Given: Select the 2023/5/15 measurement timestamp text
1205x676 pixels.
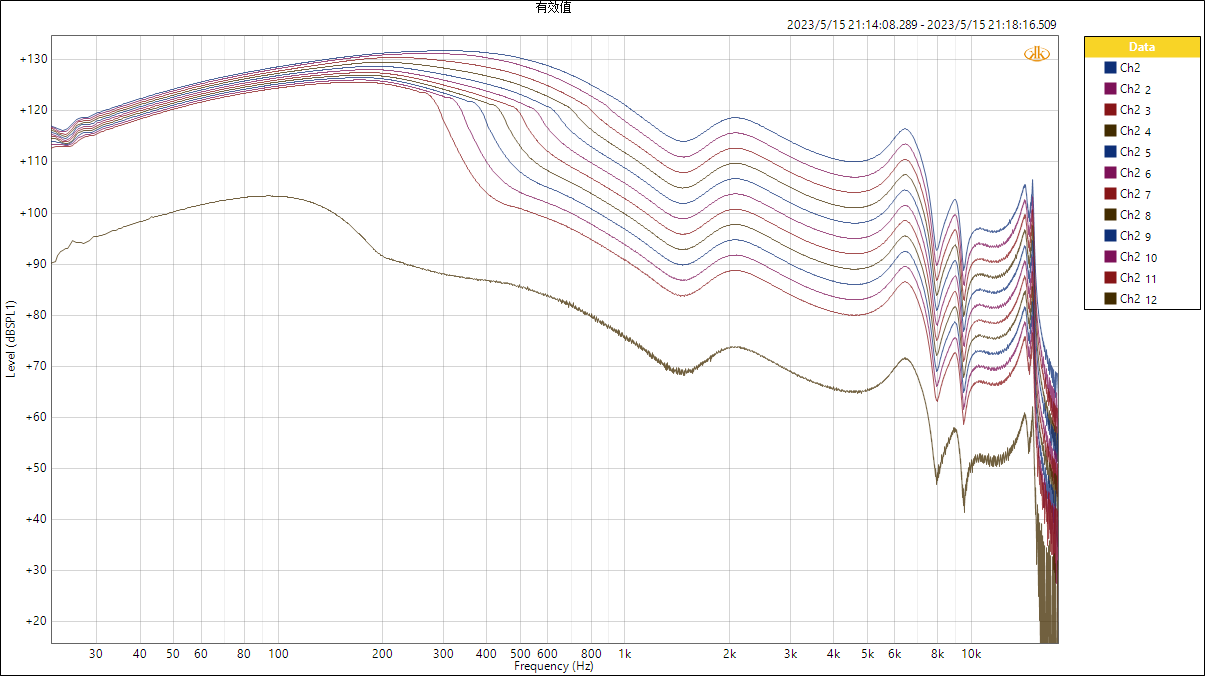Looking at the screenshot, I should point(922,25).
